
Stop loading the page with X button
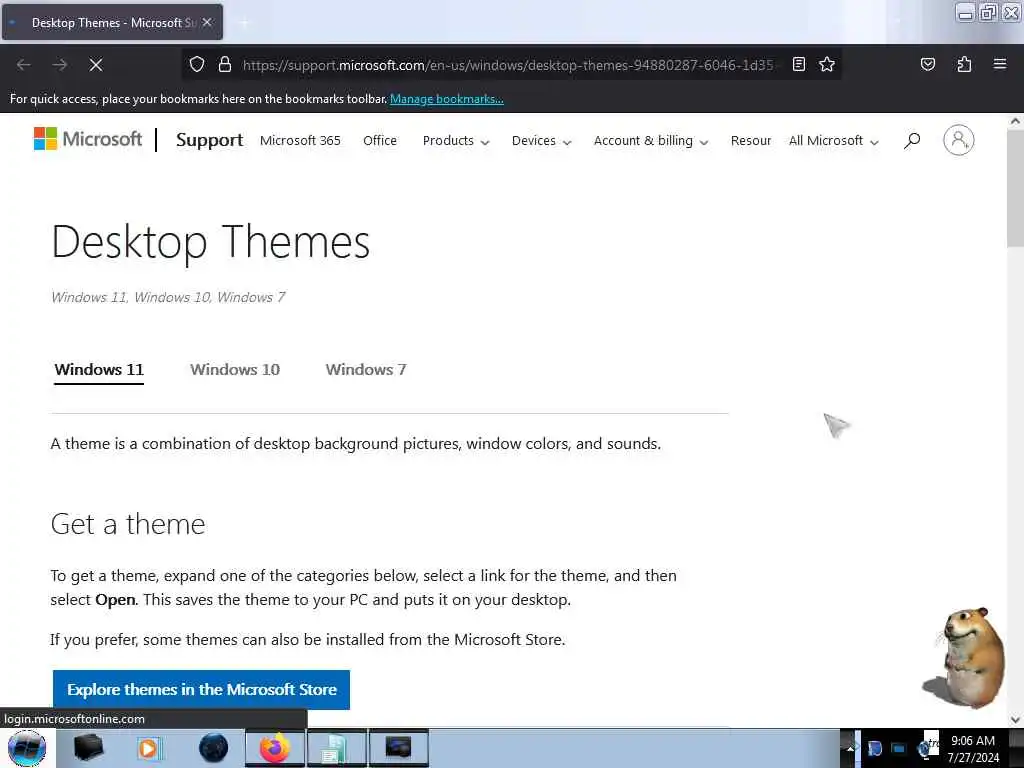coord(95,65)
